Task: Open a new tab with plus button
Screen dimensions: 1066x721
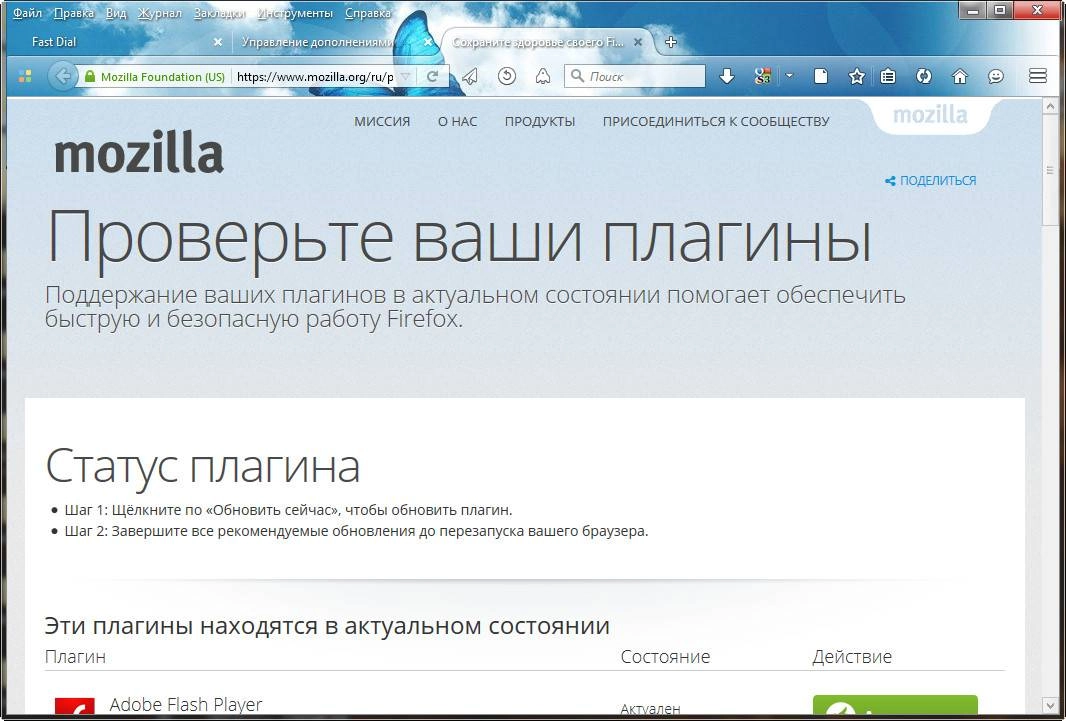Action: click(x=671, y=42)
